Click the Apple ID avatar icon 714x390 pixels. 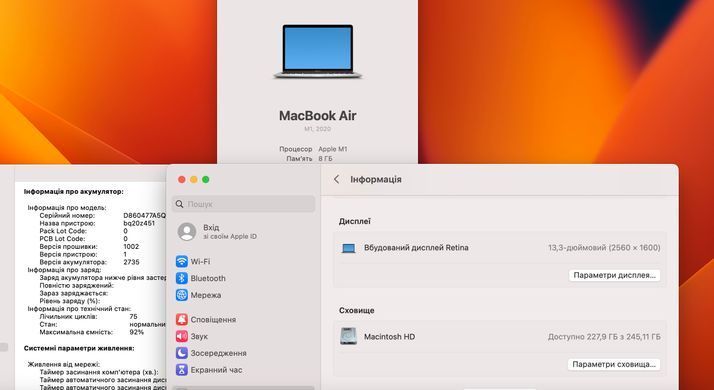187,231
